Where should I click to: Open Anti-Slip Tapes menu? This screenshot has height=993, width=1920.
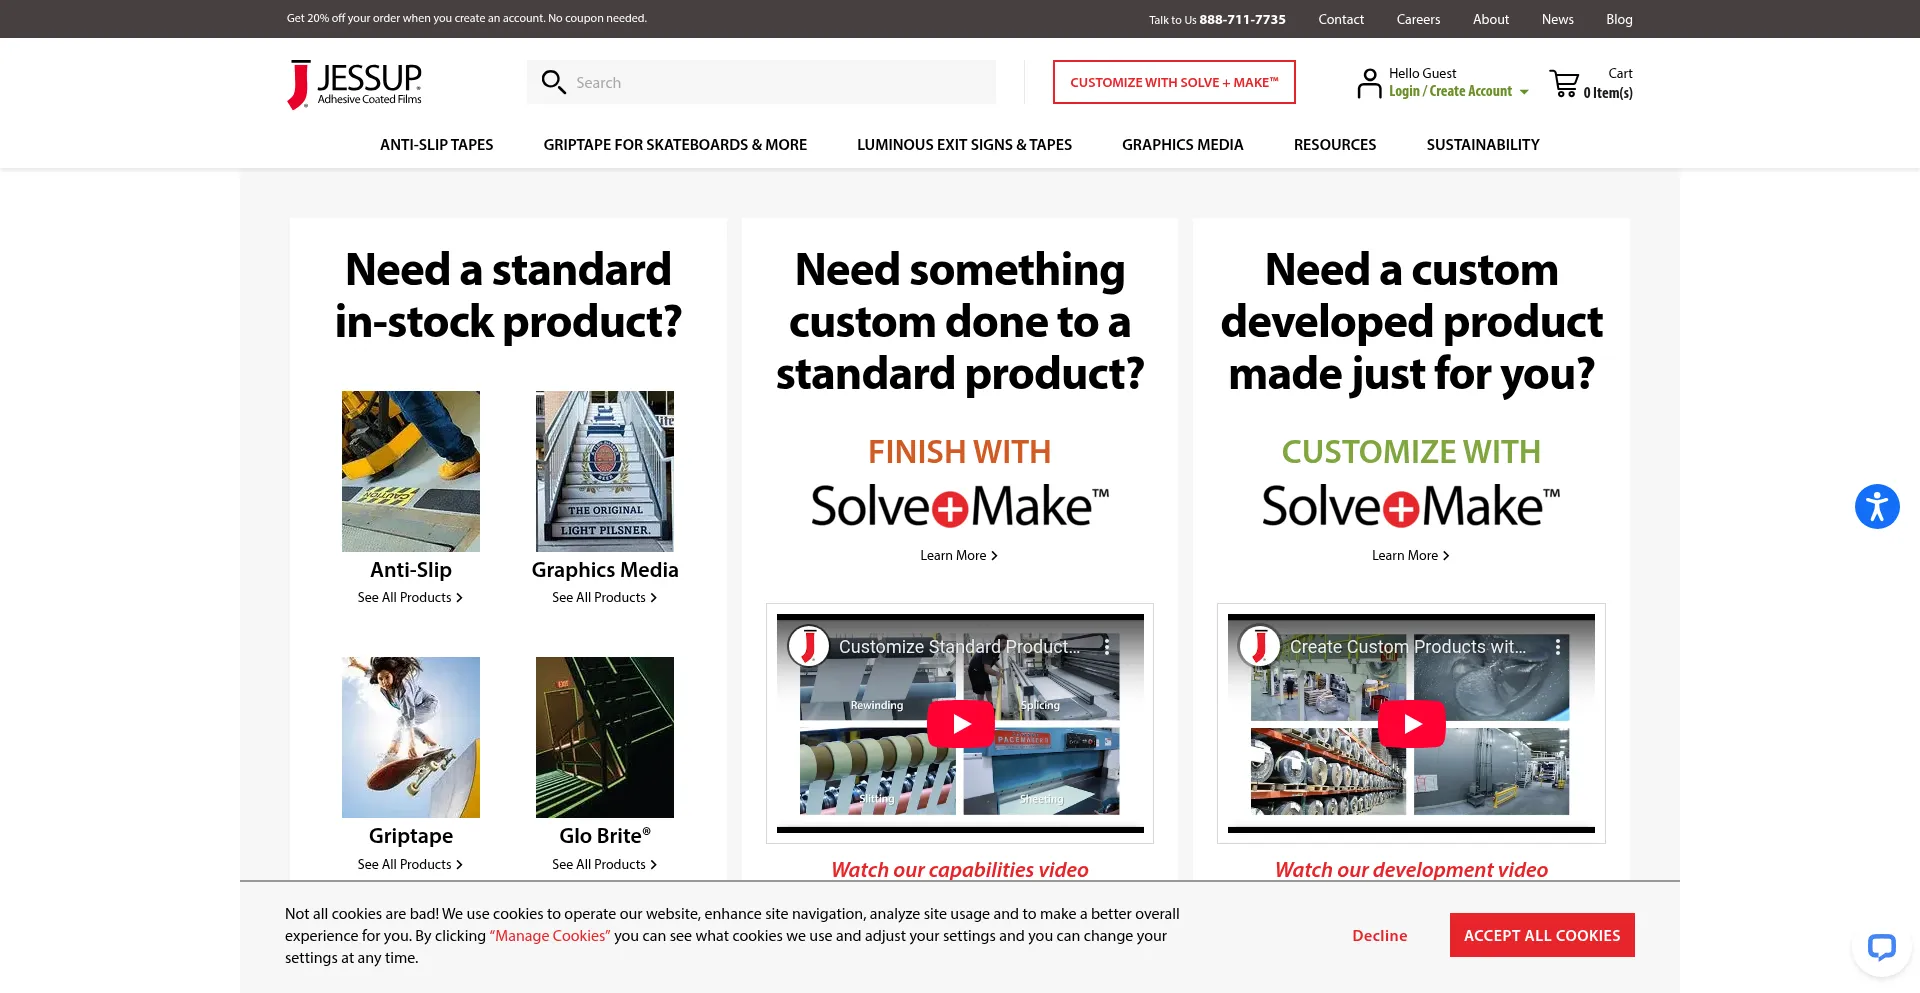436,145
